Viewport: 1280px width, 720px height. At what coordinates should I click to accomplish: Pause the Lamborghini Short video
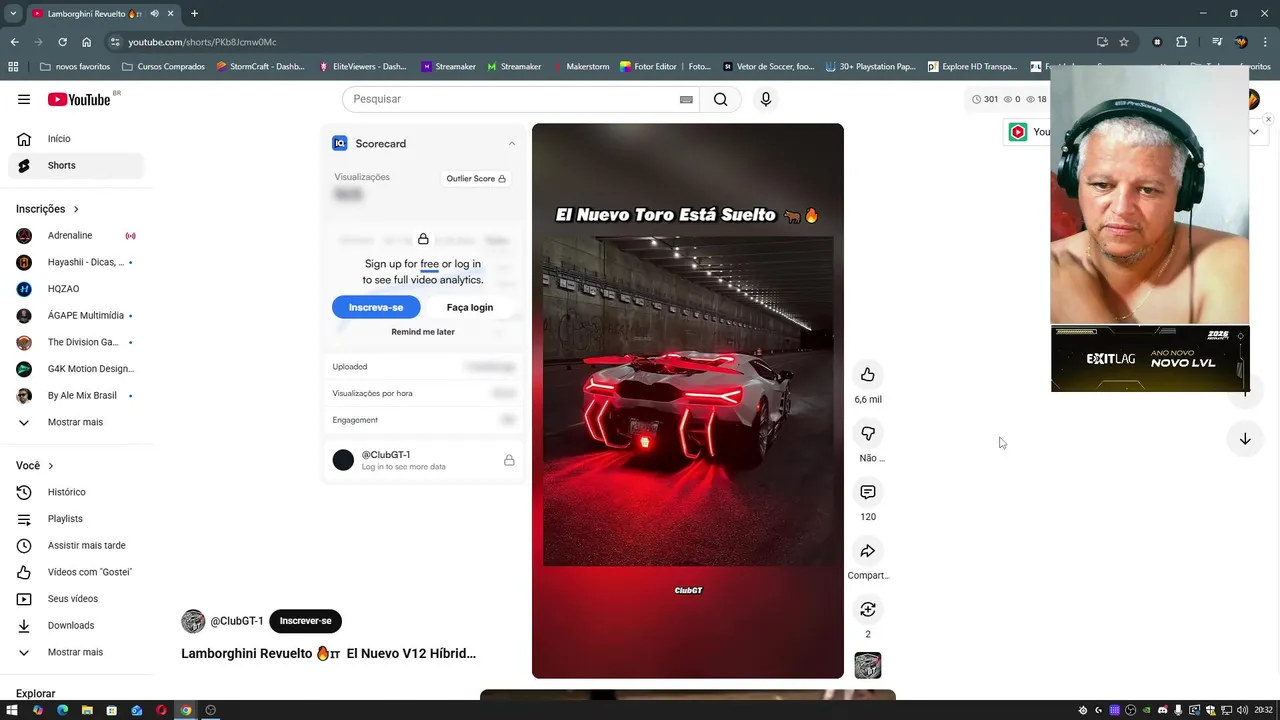(x=688, y=400)
